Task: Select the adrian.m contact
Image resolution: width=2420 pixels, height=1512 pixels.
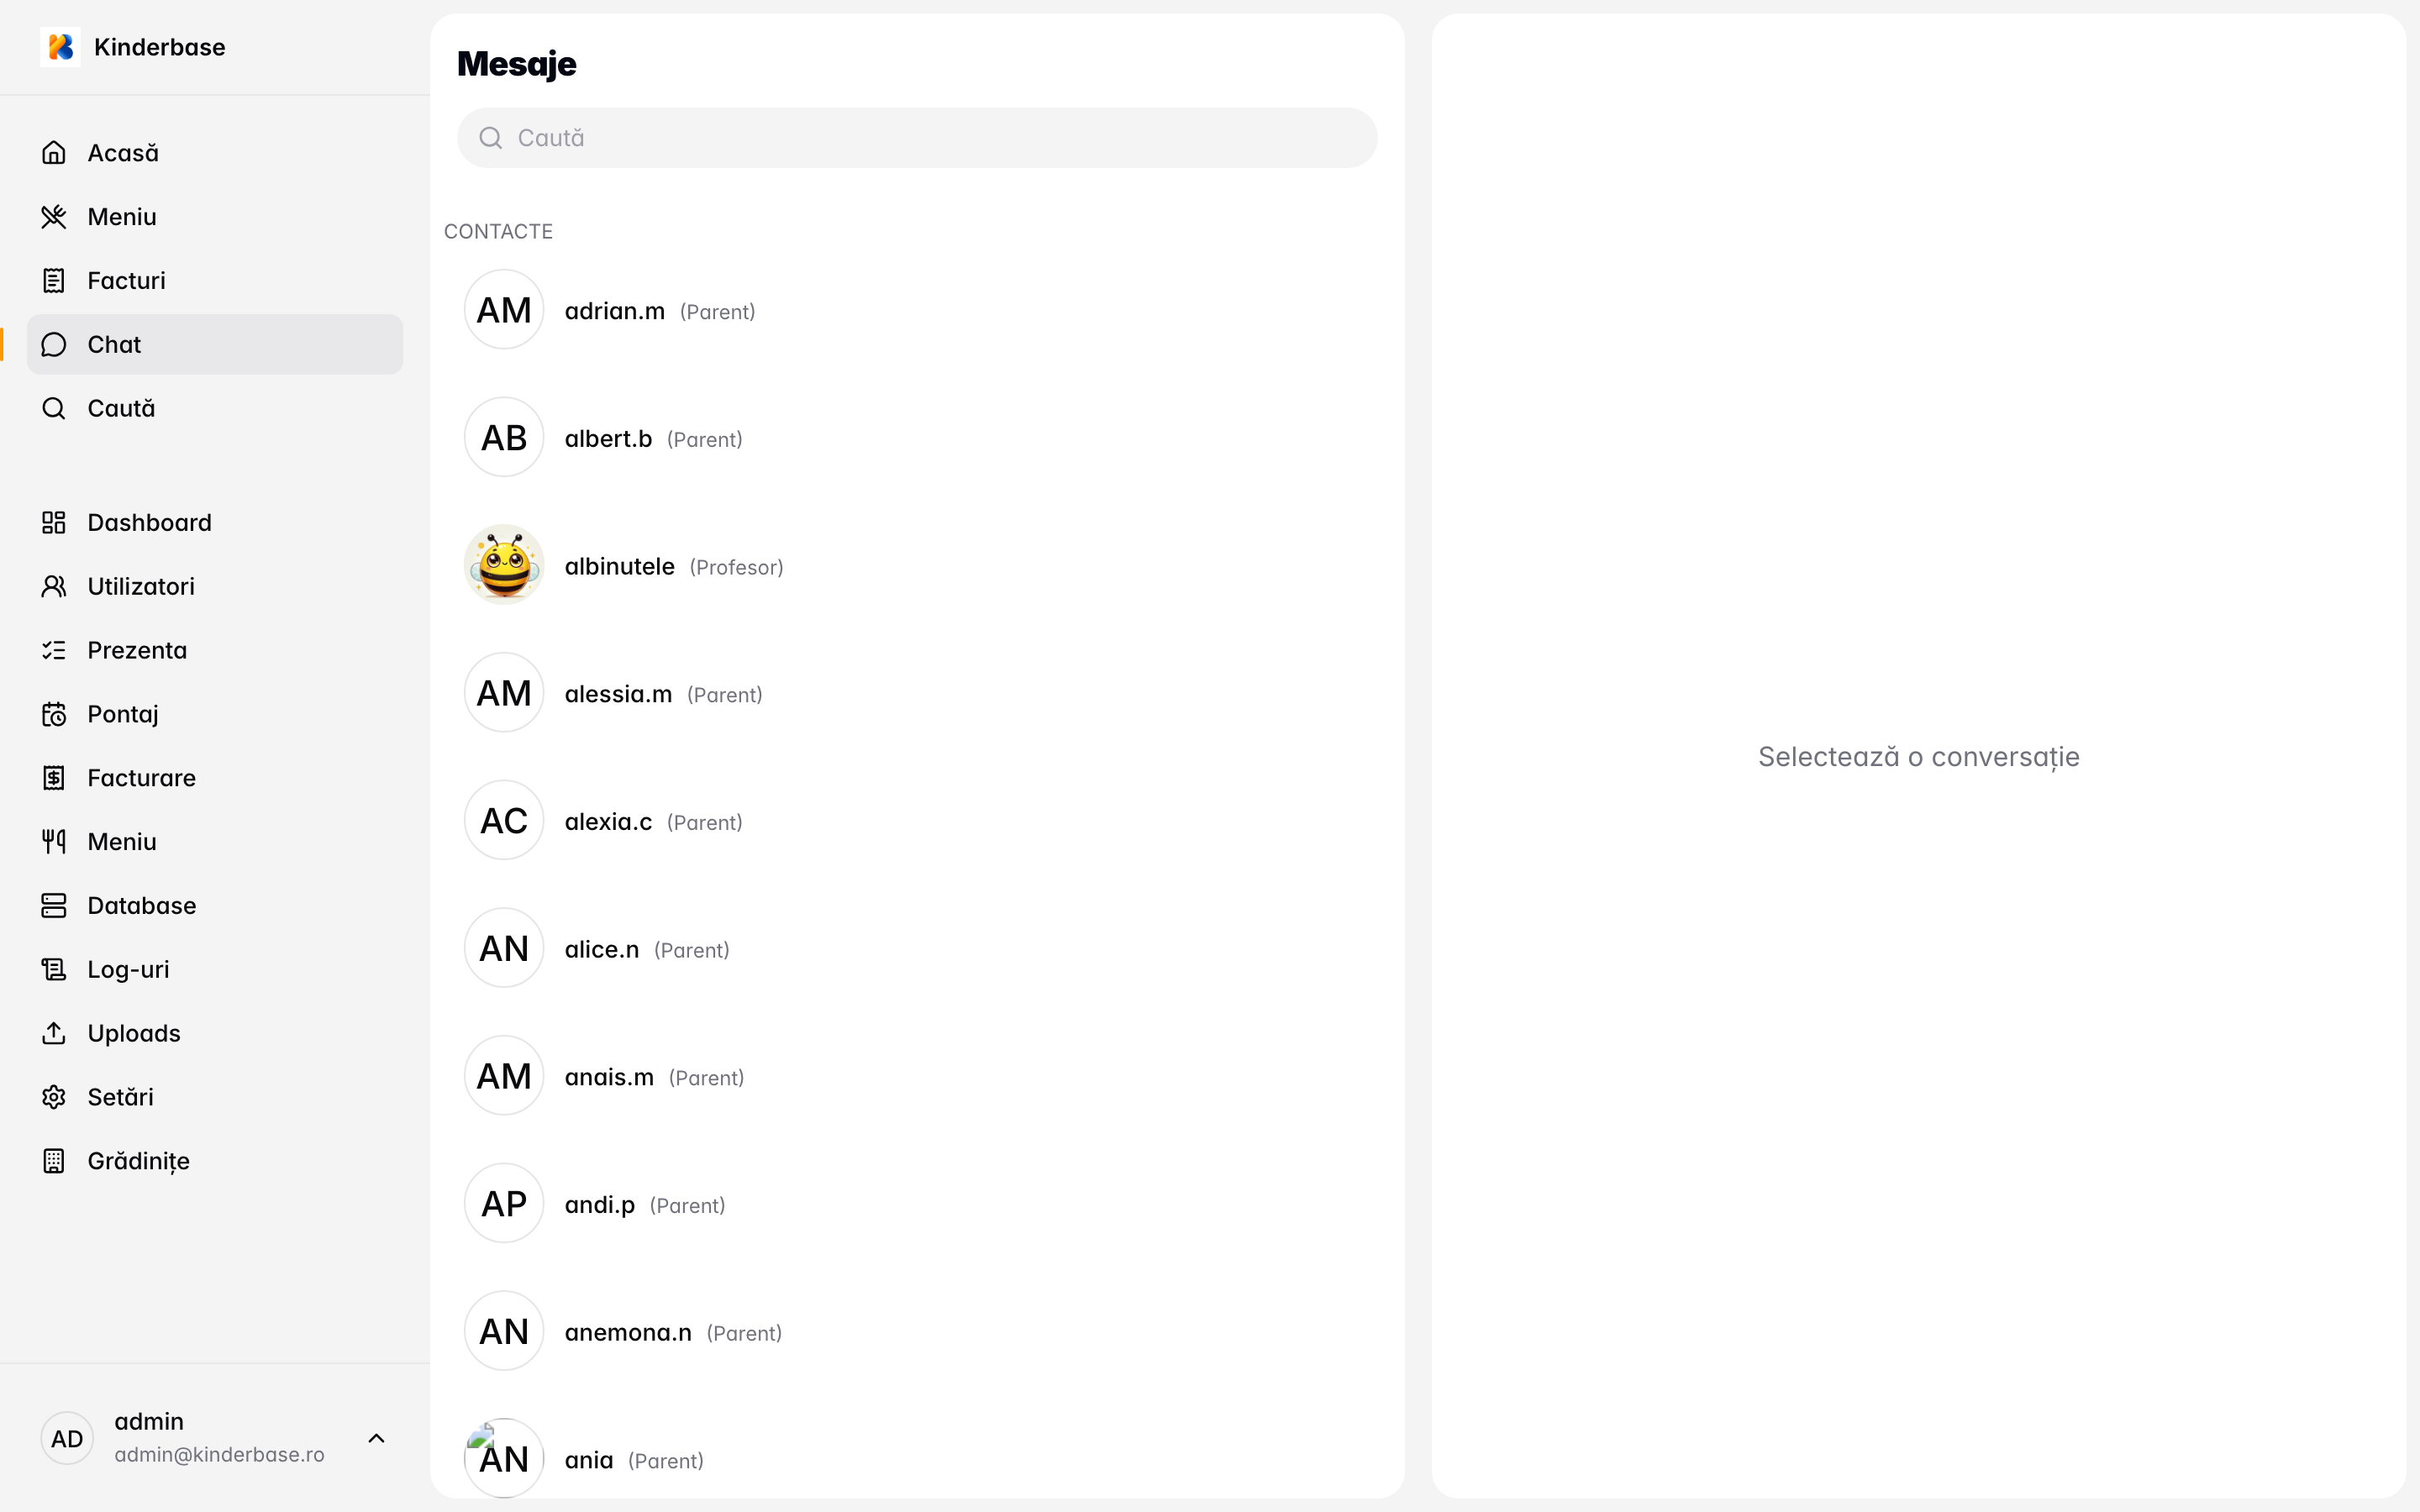Action: tap(614, 311)
